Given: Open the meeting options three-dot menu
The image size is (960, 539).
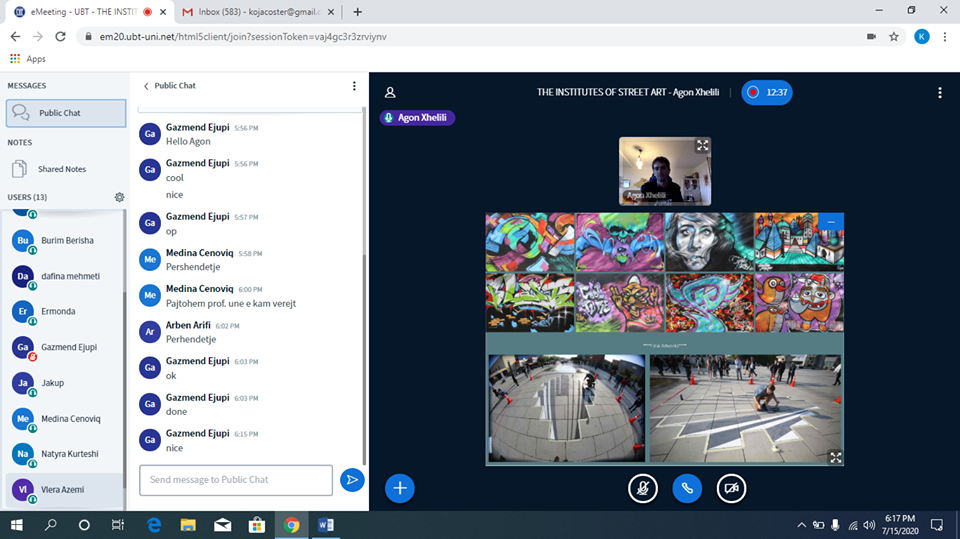Looking at the screenshot, I should coord(939,93).
